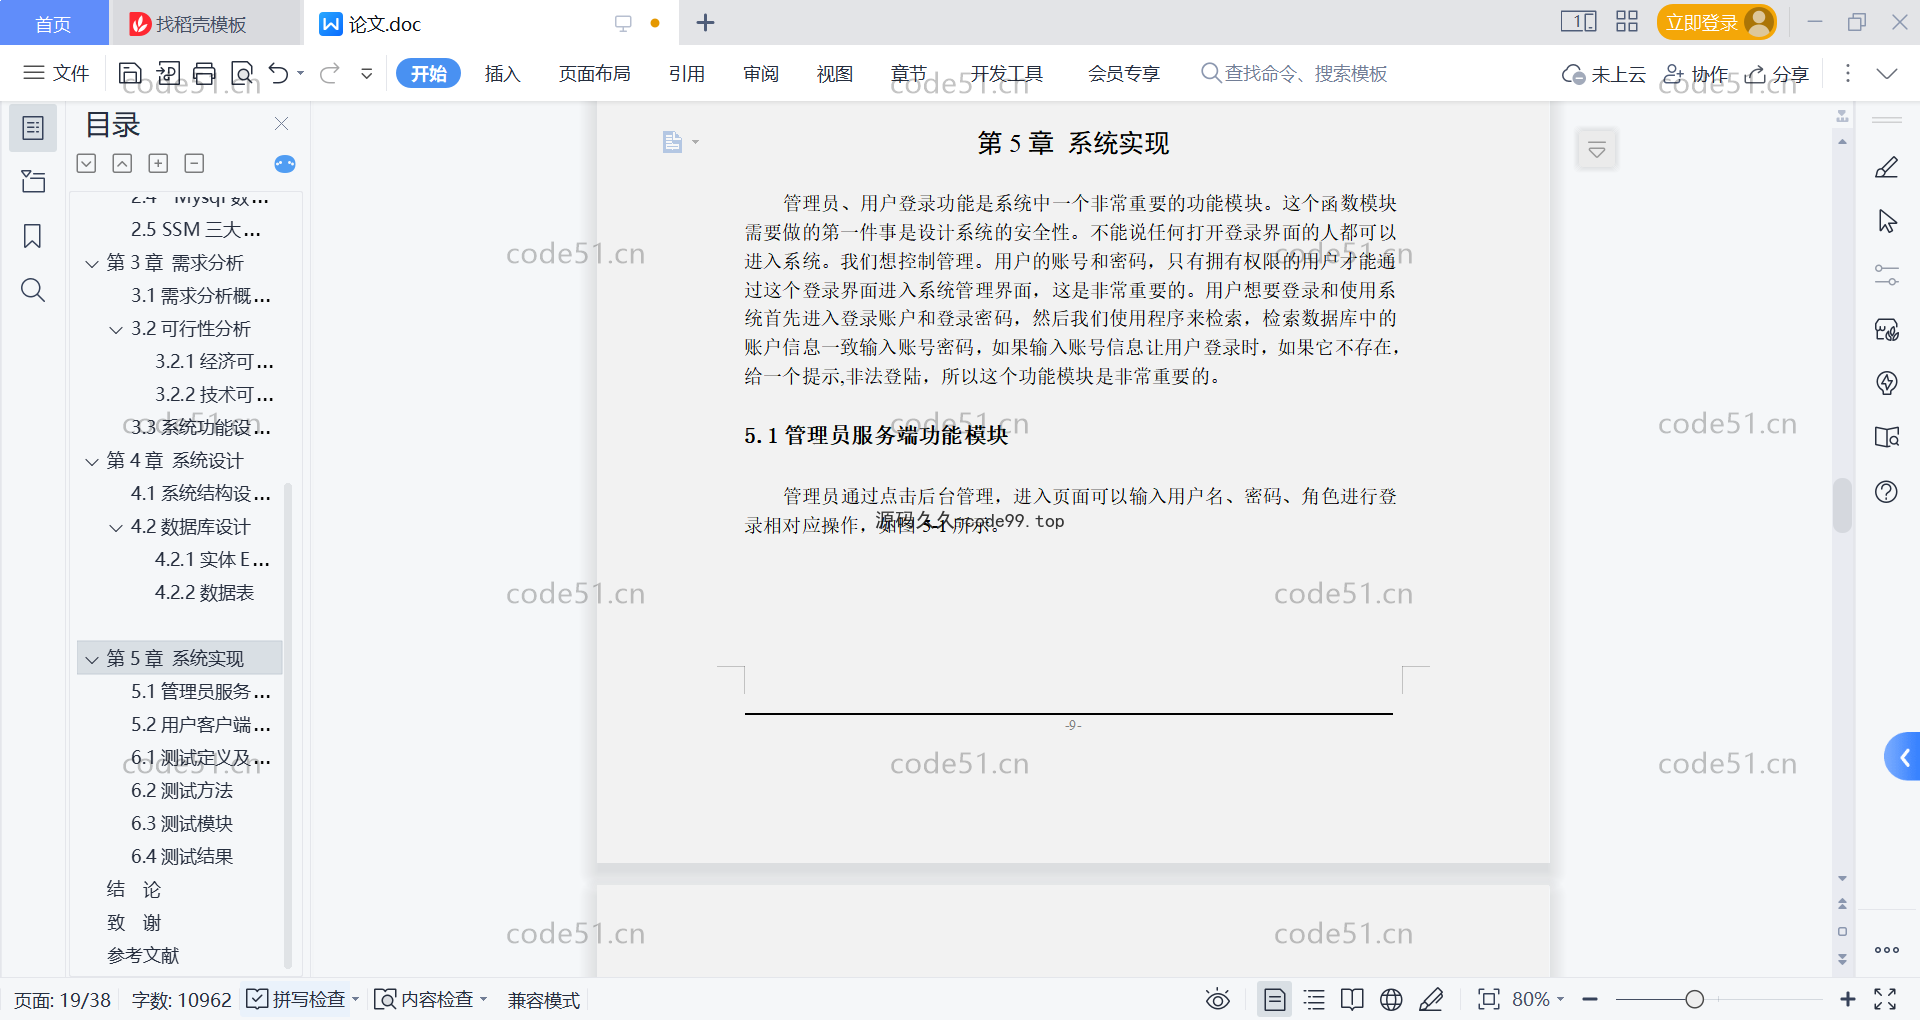Select 5.1 管理员服务 heading in outline
Screen dimensions: 1920x1020
pos(200,692)
